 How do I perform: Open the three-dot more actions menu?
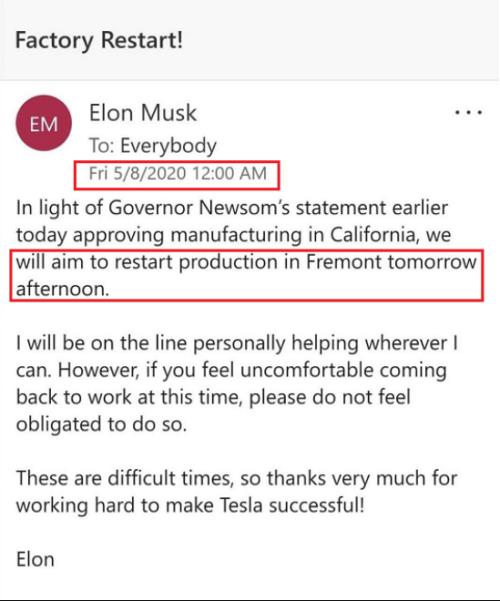pos(468,112)
